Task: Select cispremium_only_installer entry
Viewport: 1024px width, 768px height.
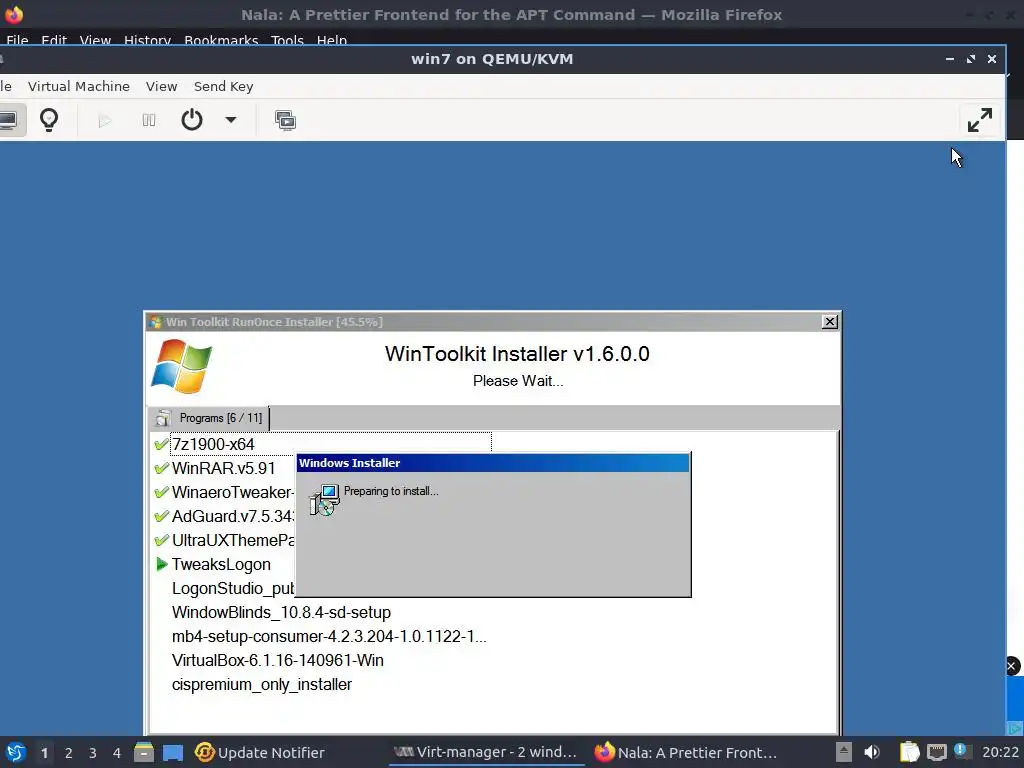Action: 262,684
